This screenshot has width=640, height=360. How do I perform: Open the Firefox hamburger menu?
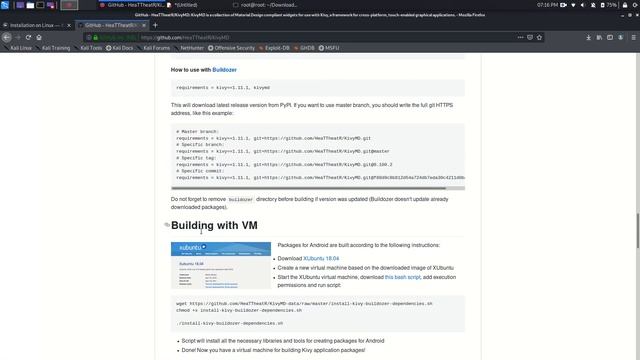(633, 37)
